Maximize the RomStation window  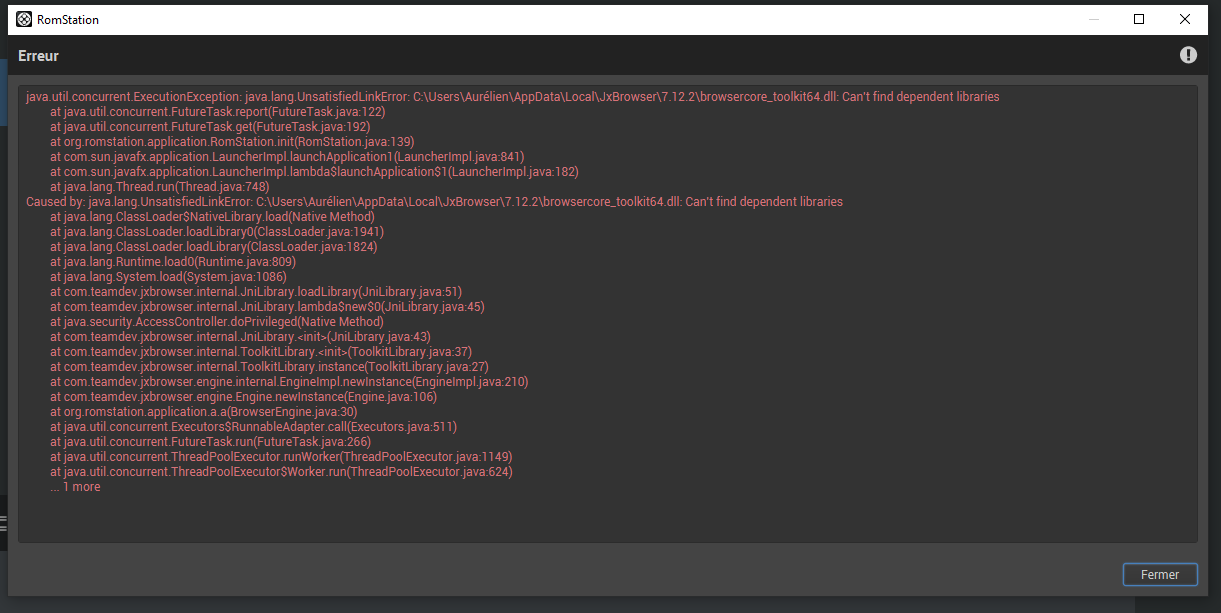point(1139,19)
